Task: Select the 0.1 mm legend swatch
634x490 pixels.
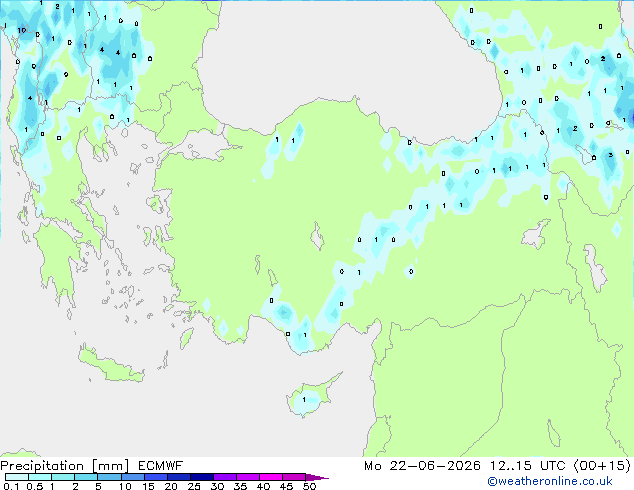Action: (17, 477)
